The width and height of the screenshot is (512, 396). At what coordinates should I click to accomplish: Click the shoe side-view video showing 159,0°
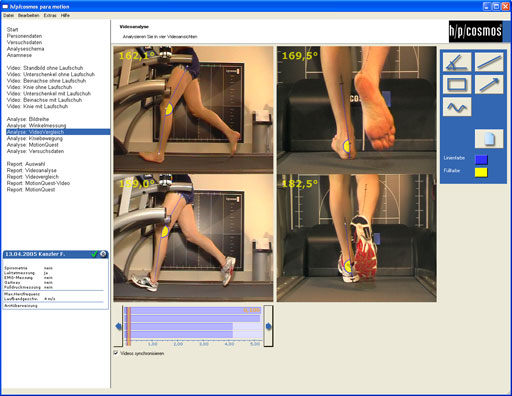click(x=193, y=238)
